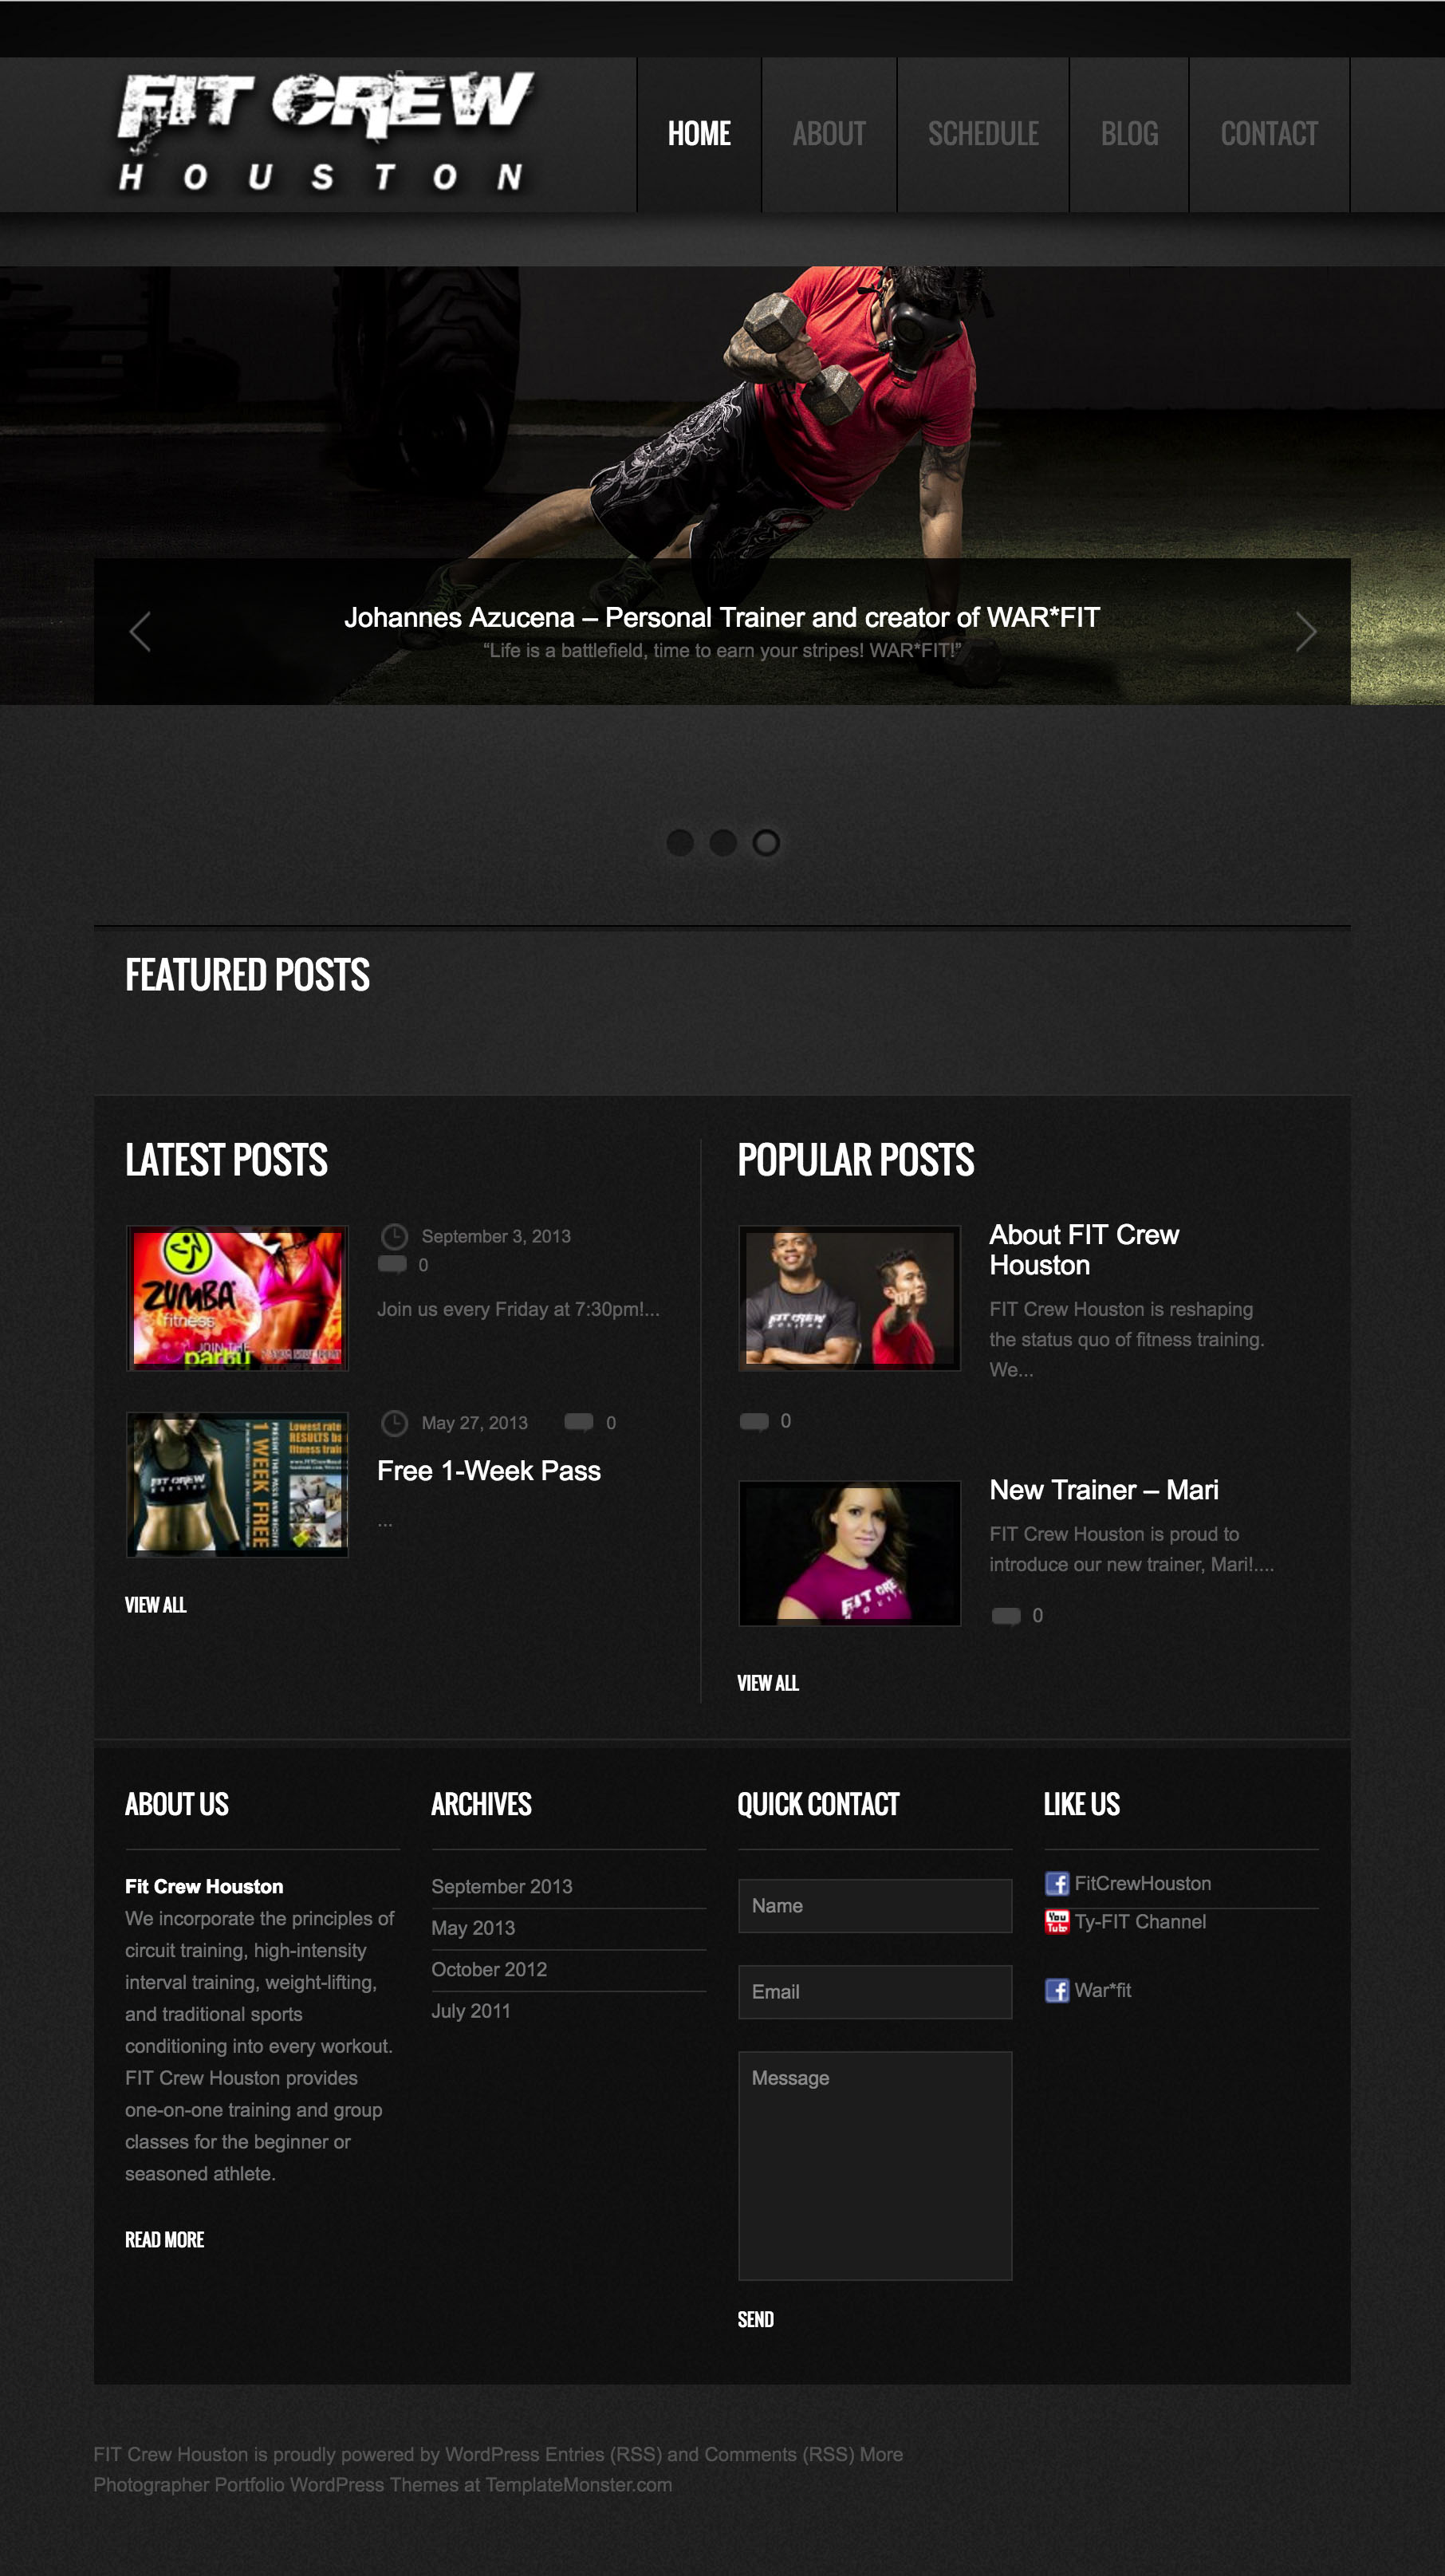Select the second slider pagination dot
Image resolution: width=1445 pixels, height=2576 pixels.
(723, 843)
